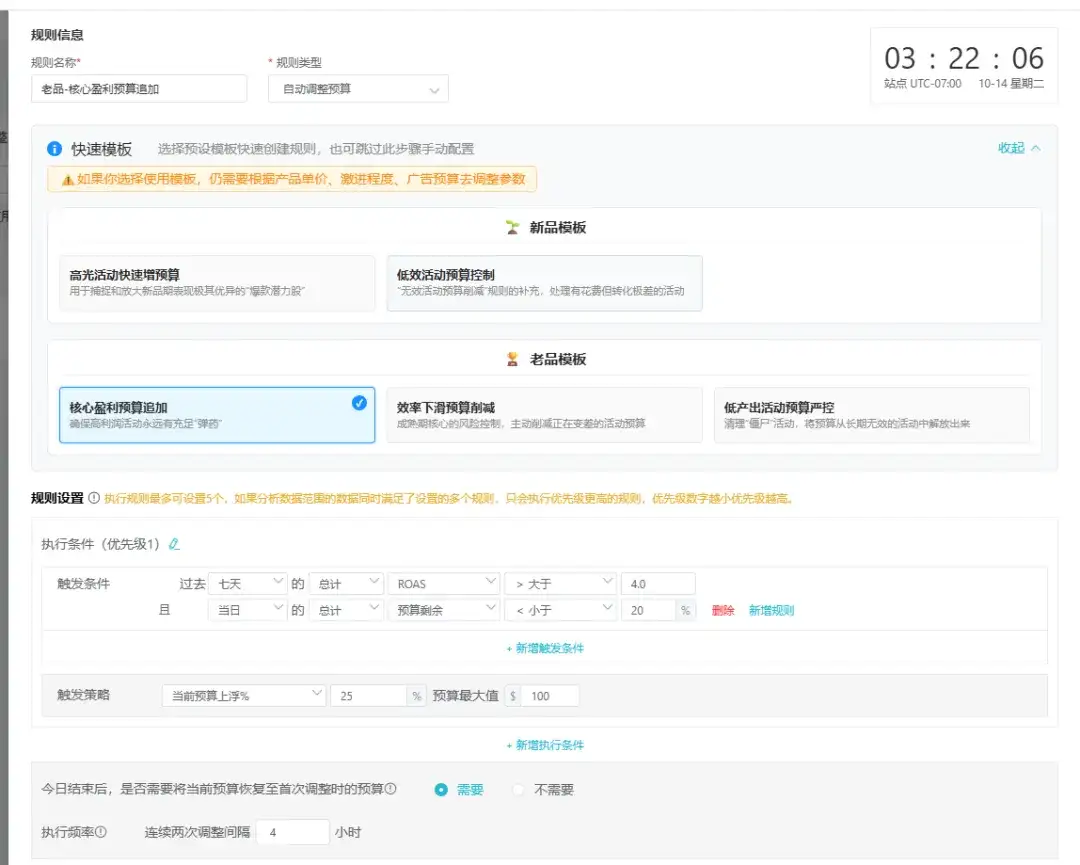Viewport: 1080px width, 865px height.
Task: Select the 需要 radio button
Action: (442, 790)
